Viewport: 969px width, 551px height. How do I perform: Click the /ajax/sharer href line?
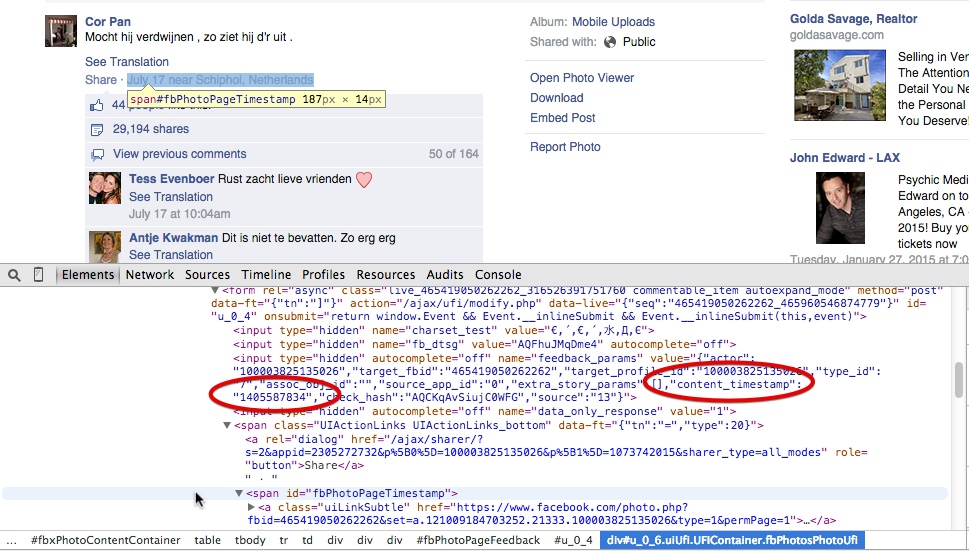point(365,439)
